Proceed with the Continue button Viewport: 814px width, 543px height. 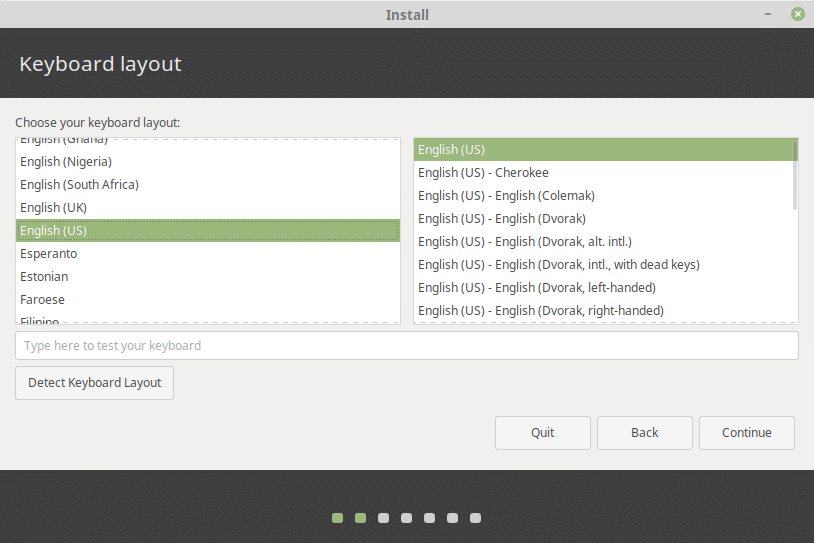[x=747, y=432]
